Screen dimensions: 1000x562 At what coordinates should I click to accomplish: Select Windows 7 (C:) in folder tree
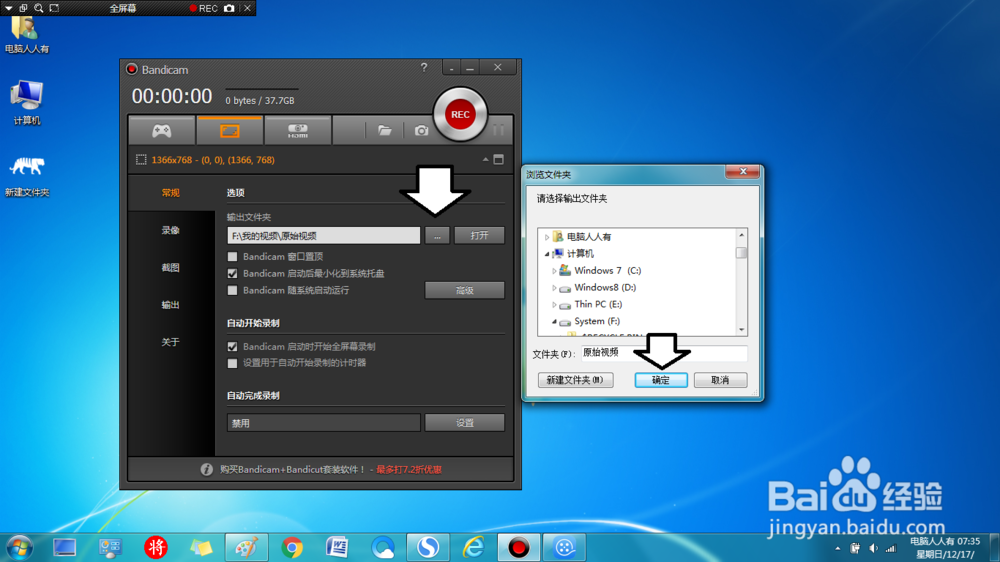point(607,271)
